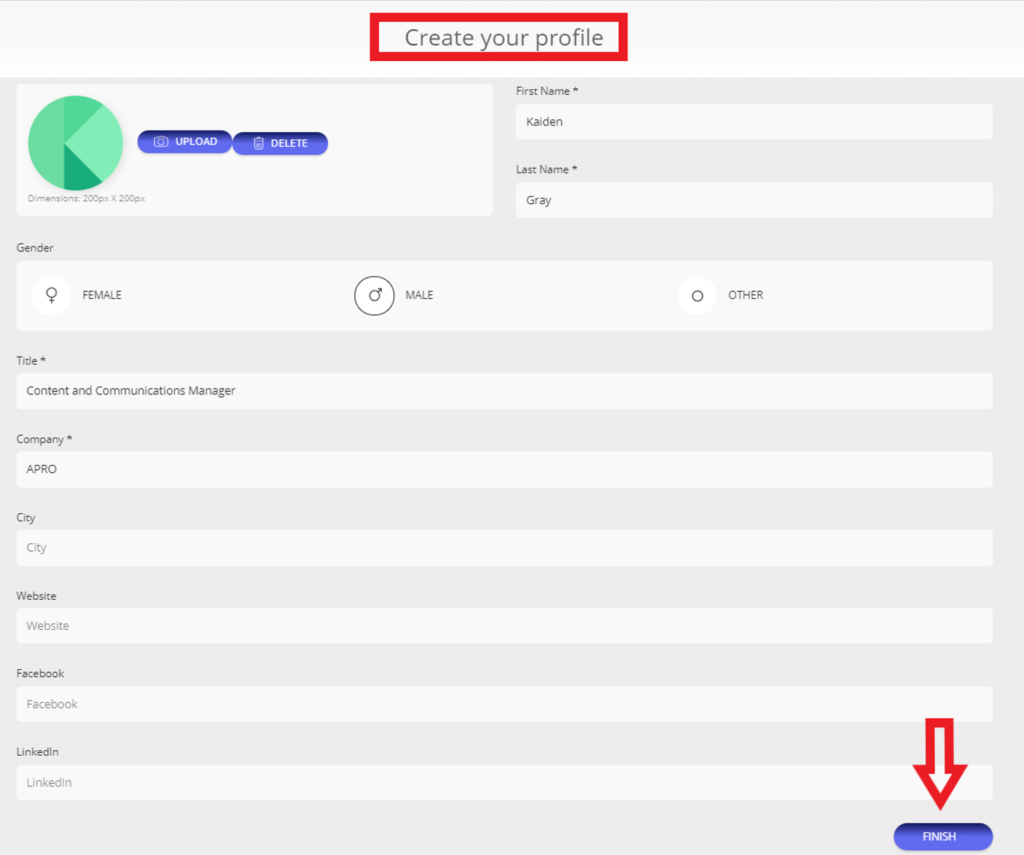Click the 'Company *' label
The height and width of the screenshot is (855, 1024).
pos(44,439)
